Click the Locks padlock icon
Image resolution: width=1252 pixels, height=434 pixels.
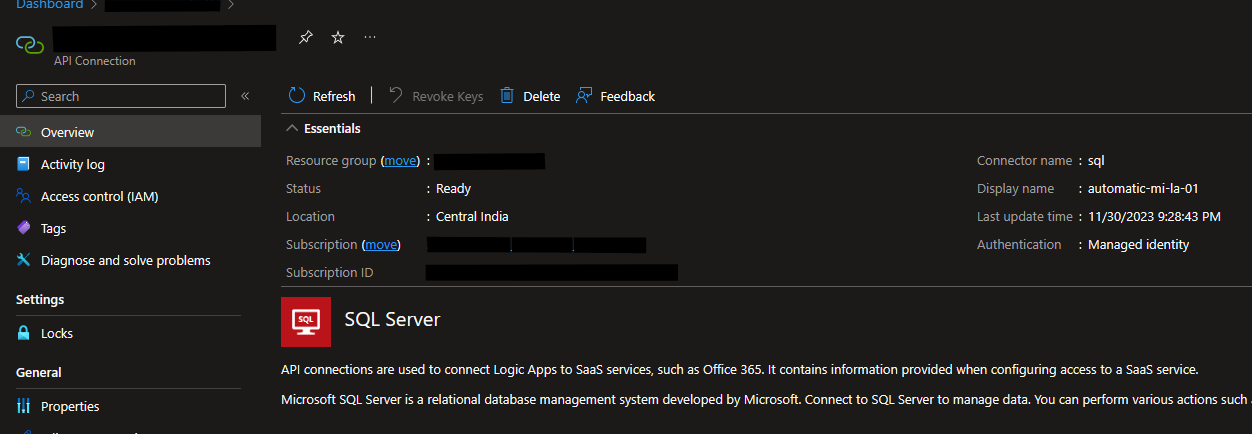[24, 333]
